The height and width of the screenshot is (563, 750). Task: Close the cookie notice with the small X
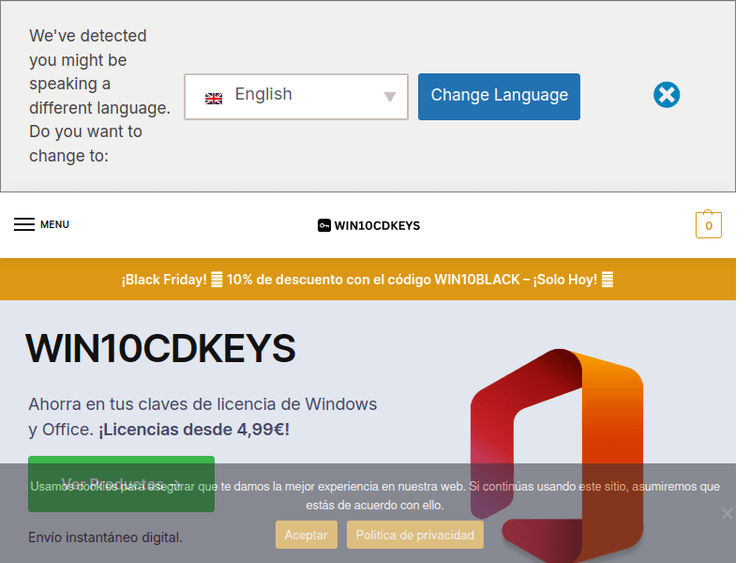coord(727,513)
